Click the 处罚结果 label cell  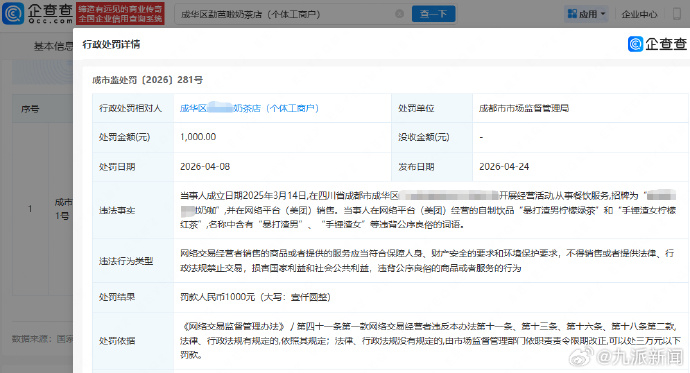(133, 297)
